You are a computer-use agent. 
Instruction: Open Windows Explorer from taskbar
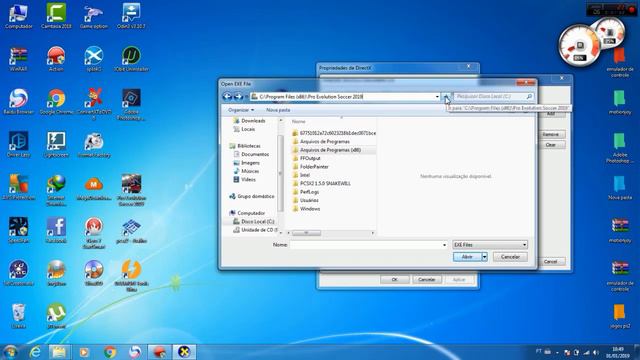tap(59, 352)
